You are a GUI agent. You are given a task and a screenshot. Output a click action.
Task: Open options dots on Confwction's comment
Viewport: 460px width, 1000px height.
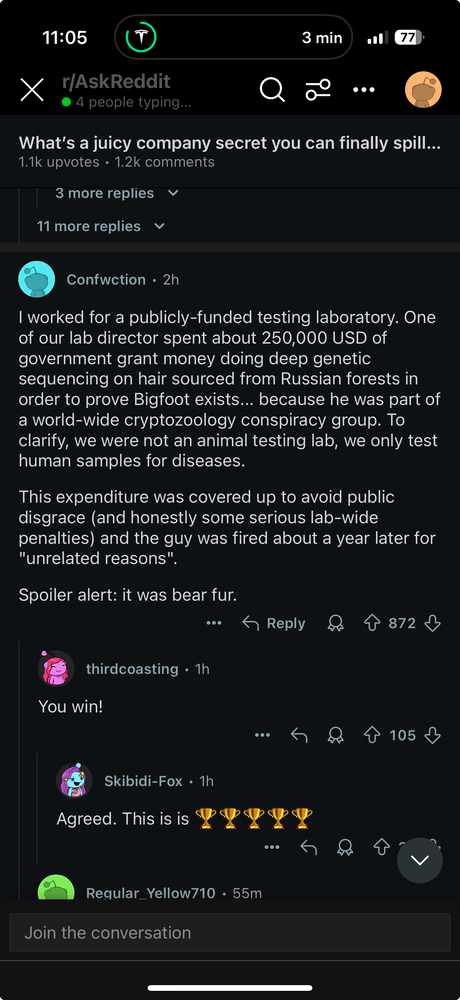click(214, 623)
